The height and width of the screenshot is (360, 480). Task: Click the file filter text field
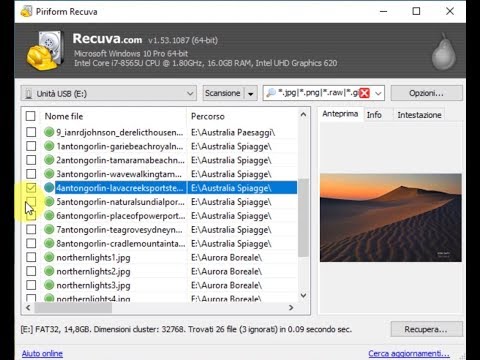pyautogui.click(x=318, y=93)
